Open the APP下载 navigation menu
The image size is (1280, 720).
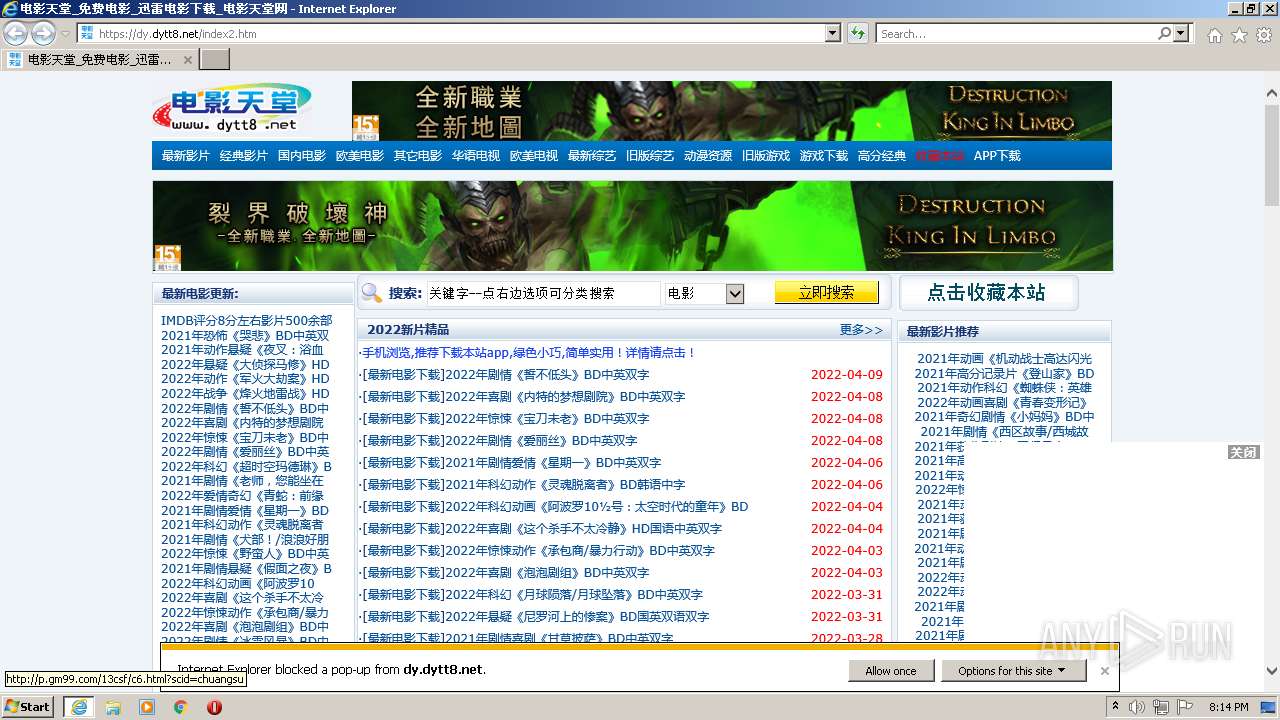[x=998, y=156]
